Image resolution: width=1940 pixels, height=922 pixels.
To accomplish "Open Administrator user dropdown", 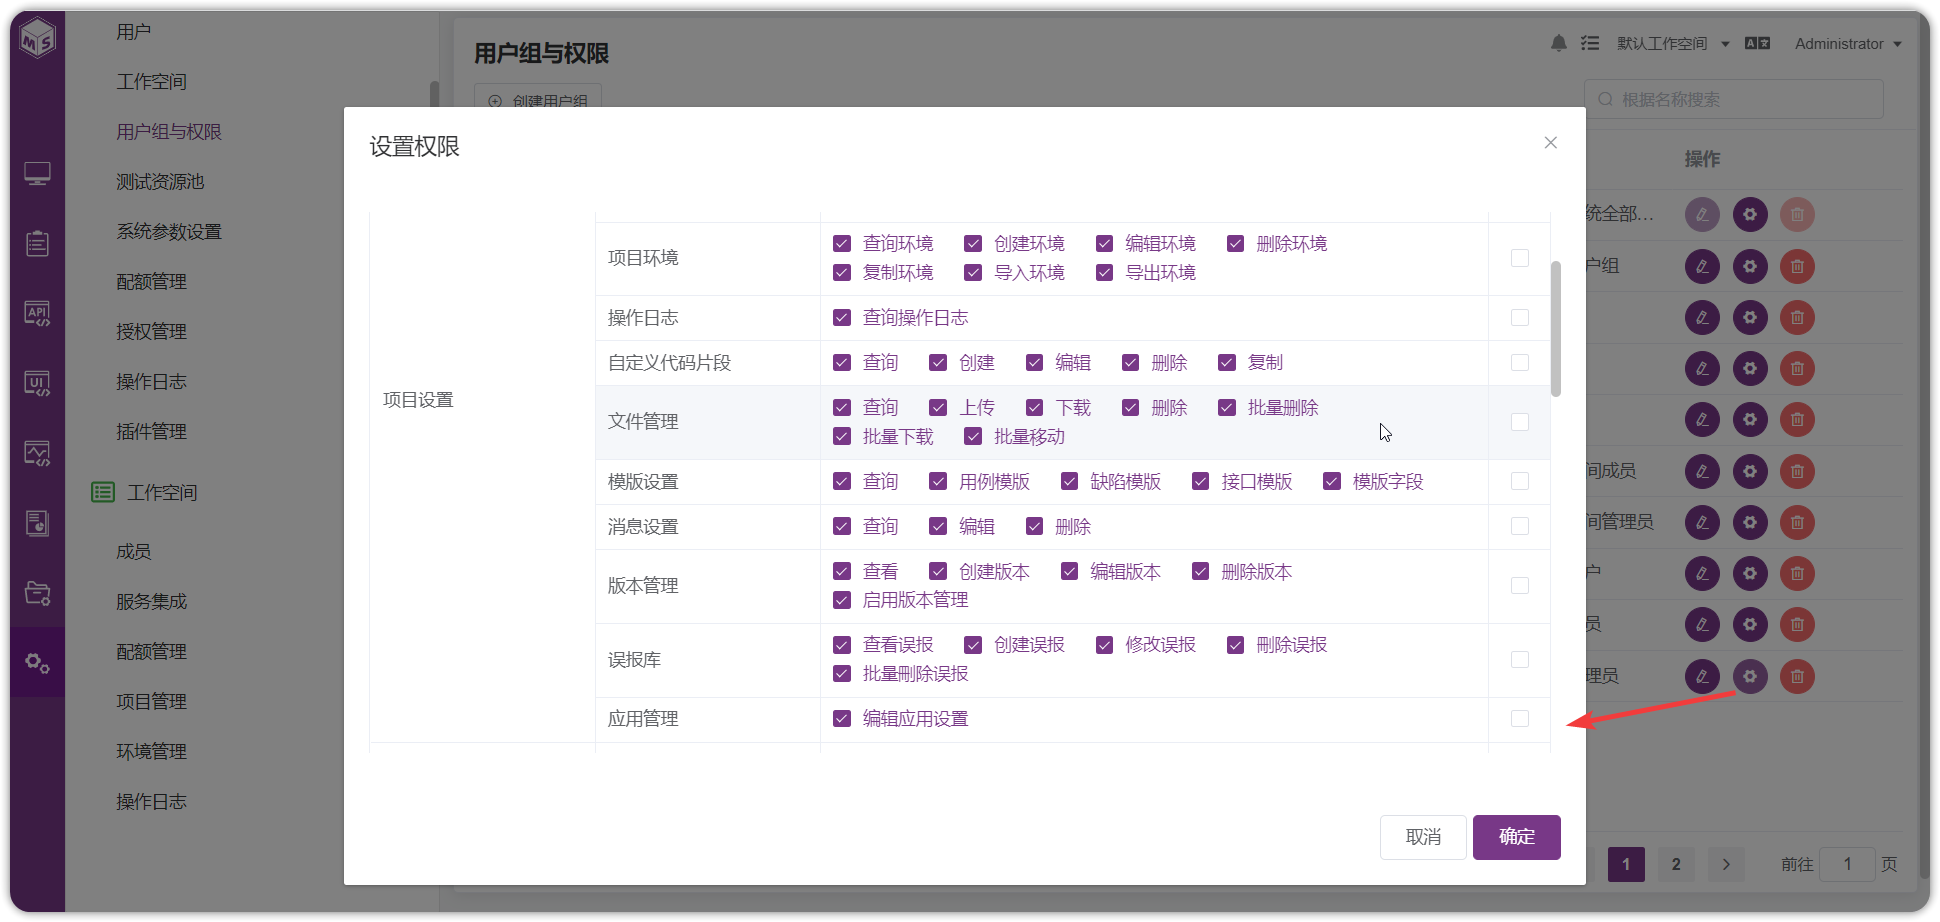I will (x=1848, y=43).
